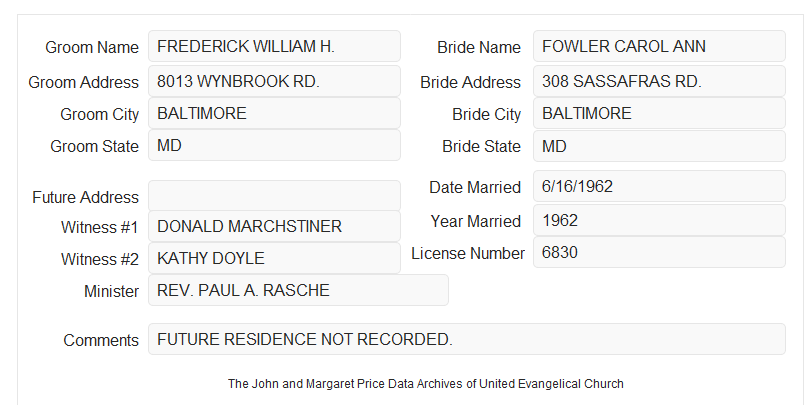Select the Bride Name field
This screenshot has height=405, width=805.
pyautogui.click(x=659, y=46)
